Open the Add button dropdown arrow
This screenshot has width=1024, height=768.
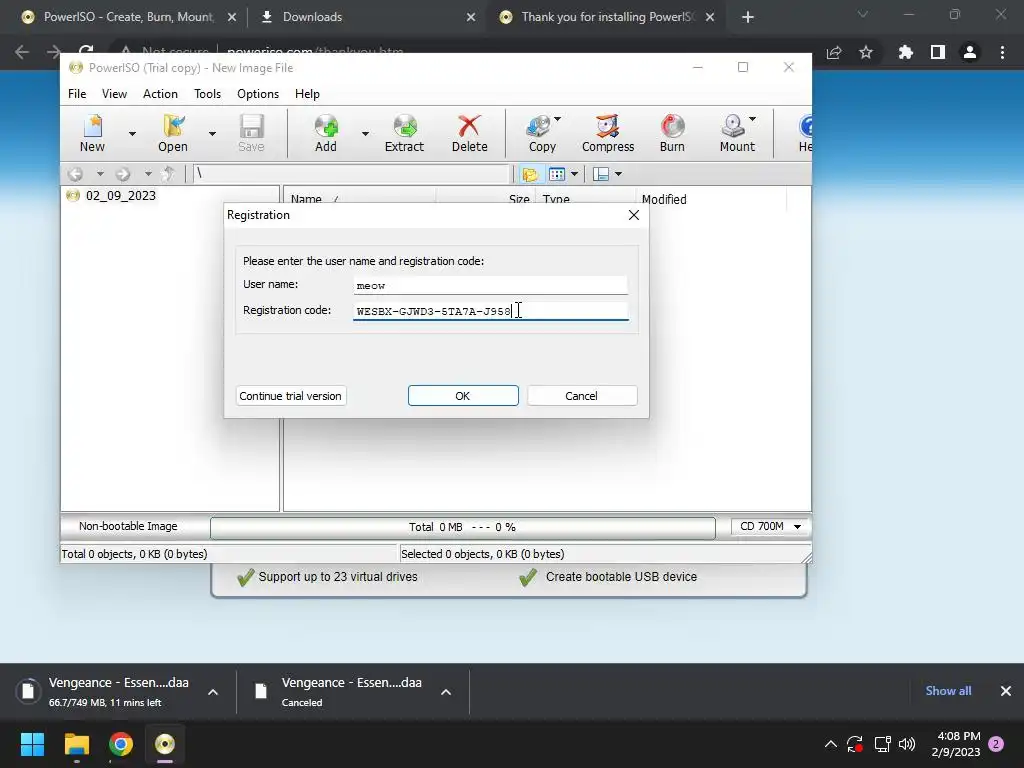pyautogui.click(x=365, y=134)
